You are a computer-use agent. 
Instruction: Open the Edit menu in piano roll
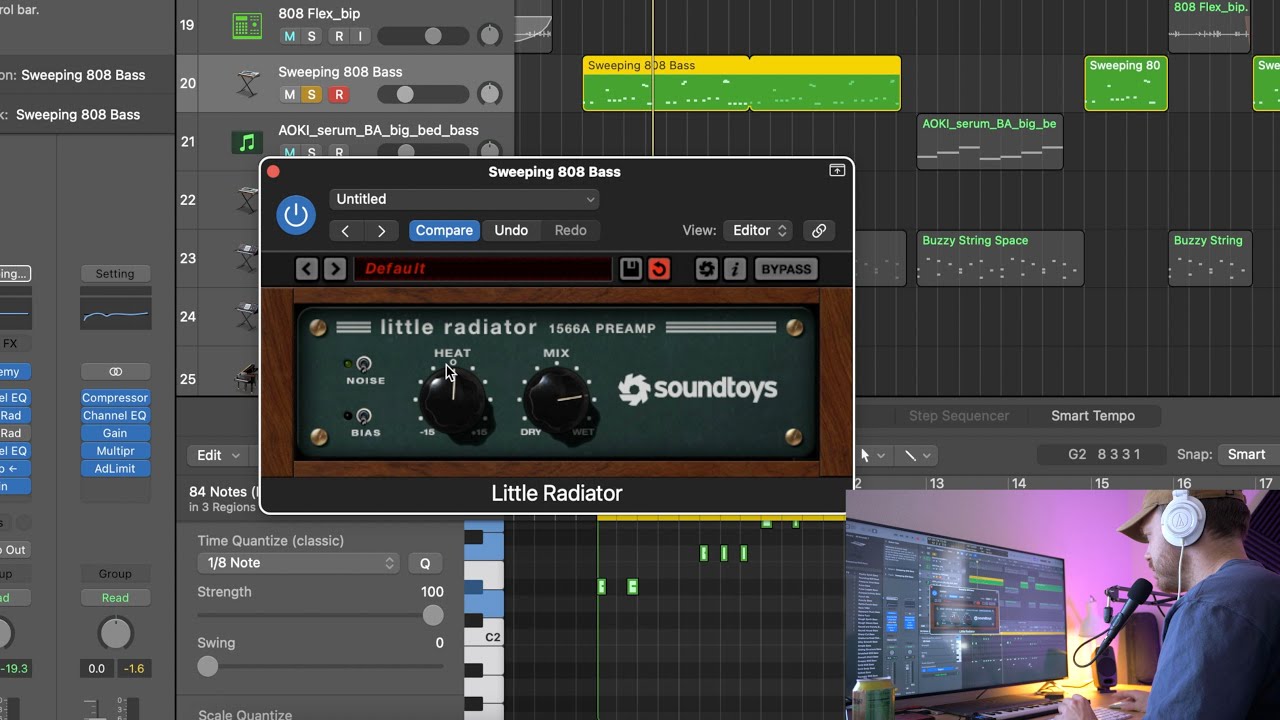(x=218, y=455)
